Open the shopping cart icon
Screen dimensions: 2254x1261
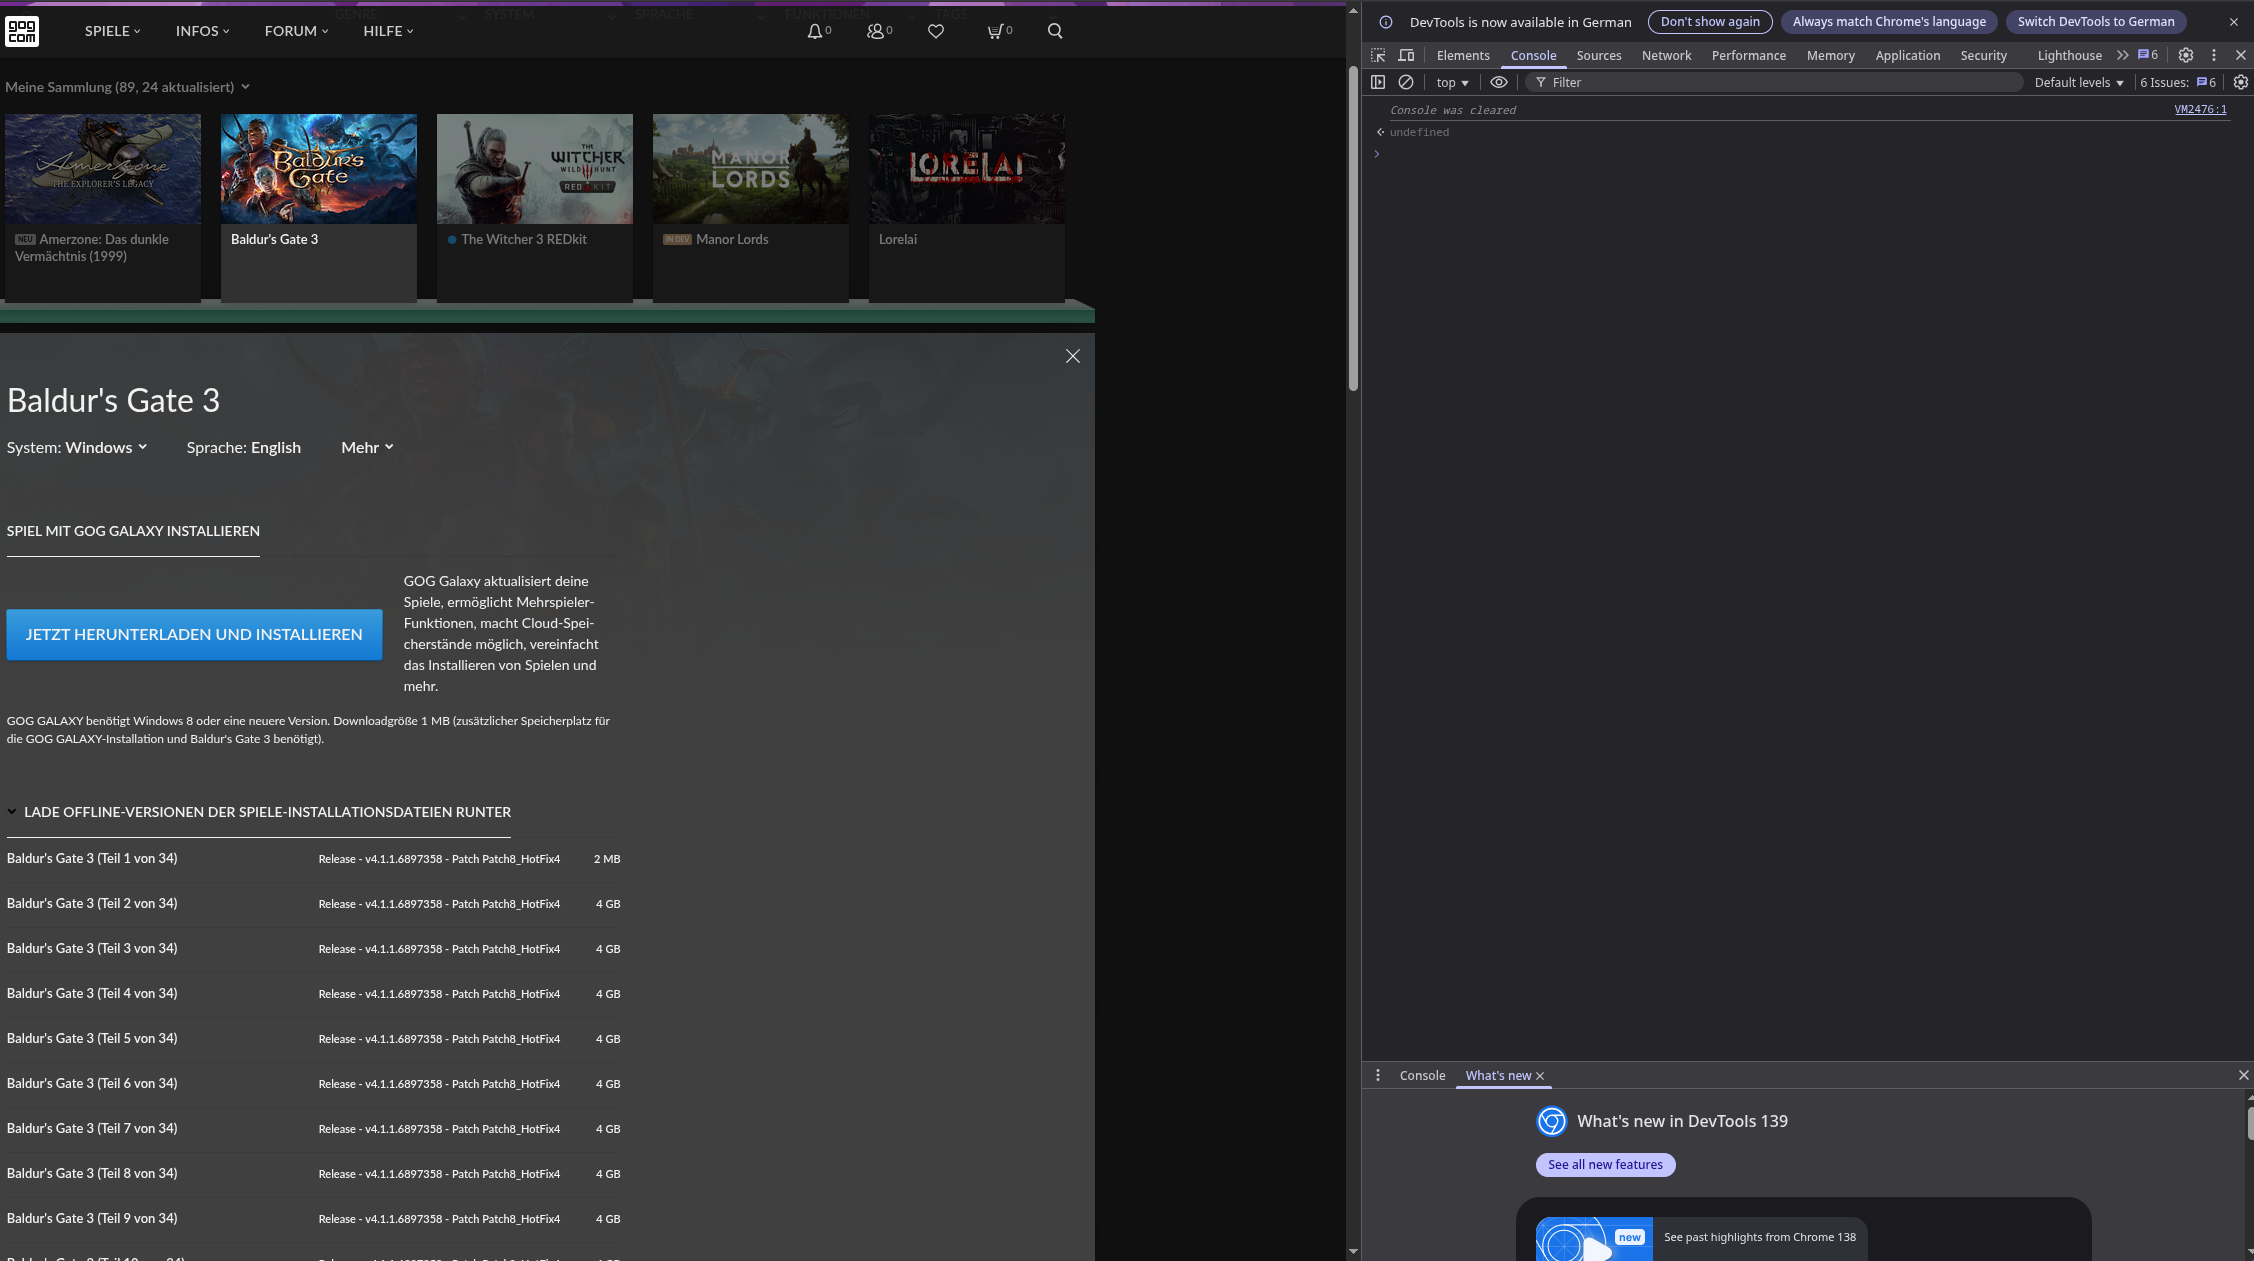[995, 31]
